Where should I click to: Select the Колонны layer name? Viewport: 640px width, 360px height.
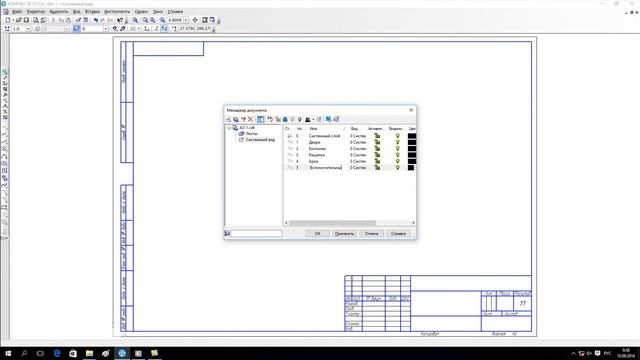click(x=317, y=149)
